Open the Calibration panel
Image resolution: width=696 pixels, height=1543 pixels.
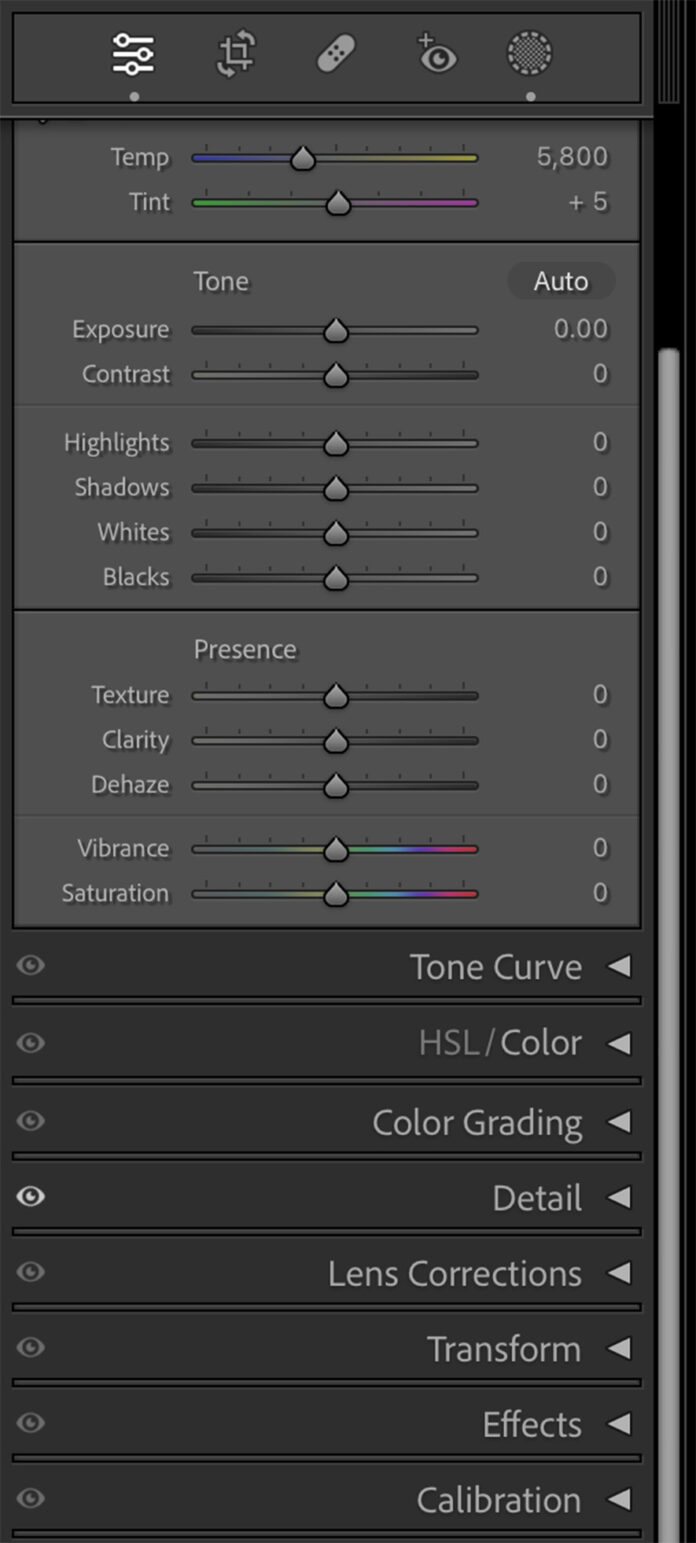click(618, 1498)
